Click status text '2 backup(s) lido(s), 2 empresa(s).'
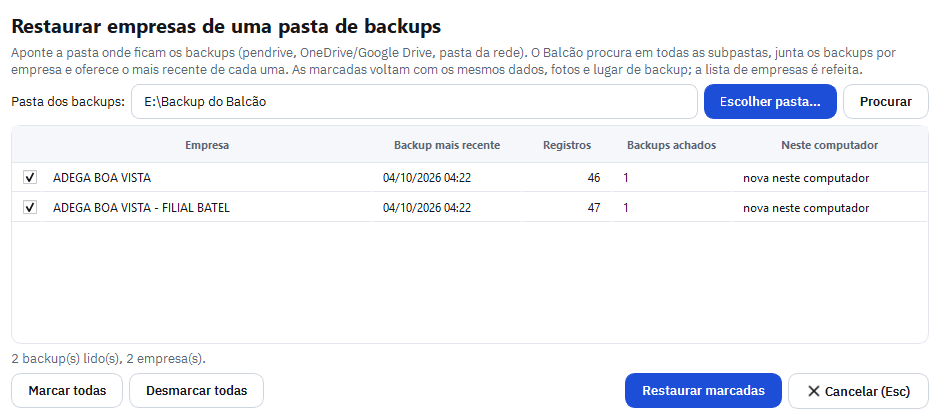The width and height of the screenshot is (940, 420). click(109, 359)
